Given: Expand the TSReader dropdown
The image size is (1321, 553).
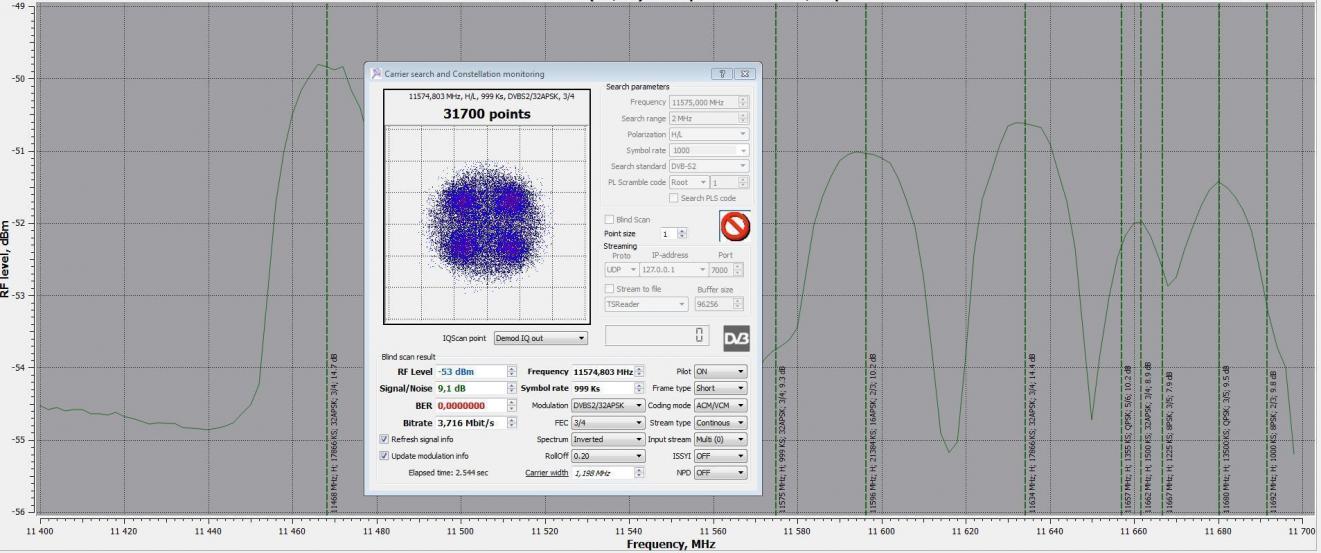Looking at the screenshot, I should pyautogui.click(x=647, y=305).
